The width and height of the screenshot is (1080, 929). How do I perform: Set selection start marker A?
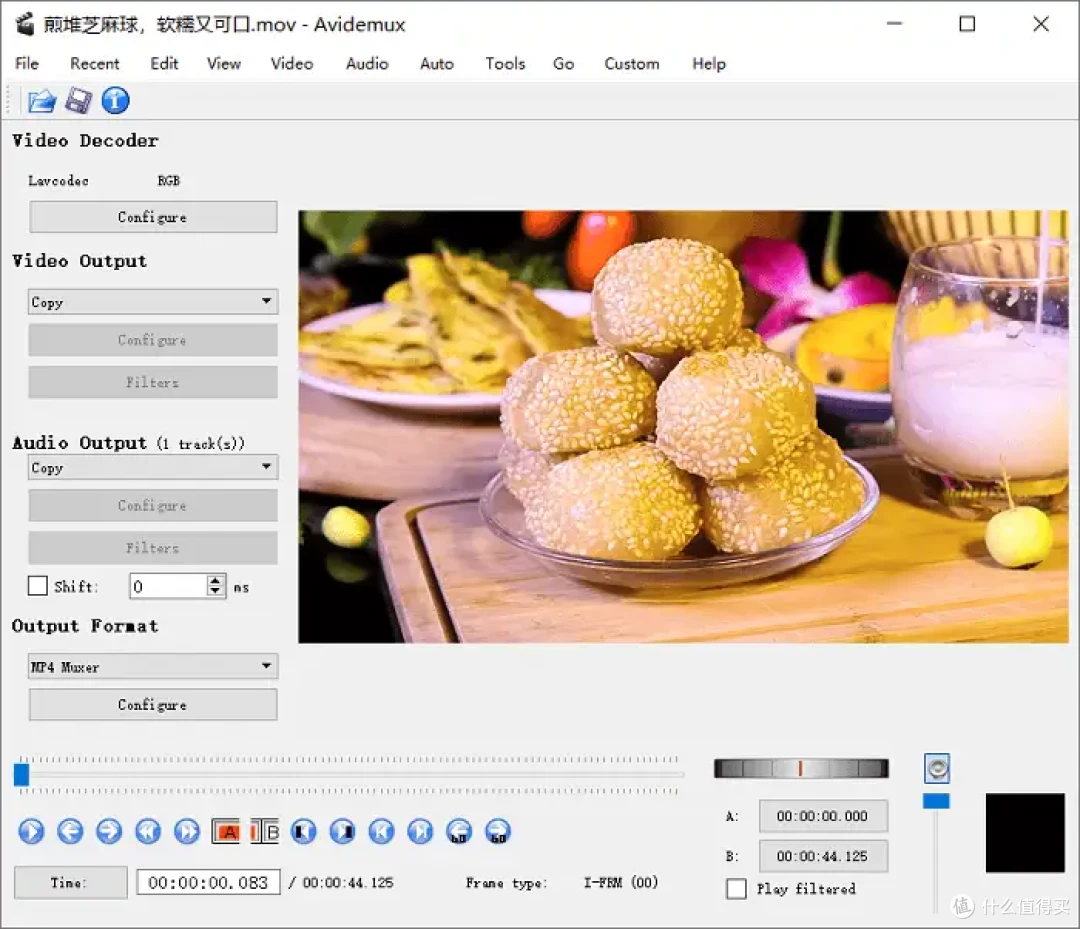pyautogui.click(x=226, y=832)
